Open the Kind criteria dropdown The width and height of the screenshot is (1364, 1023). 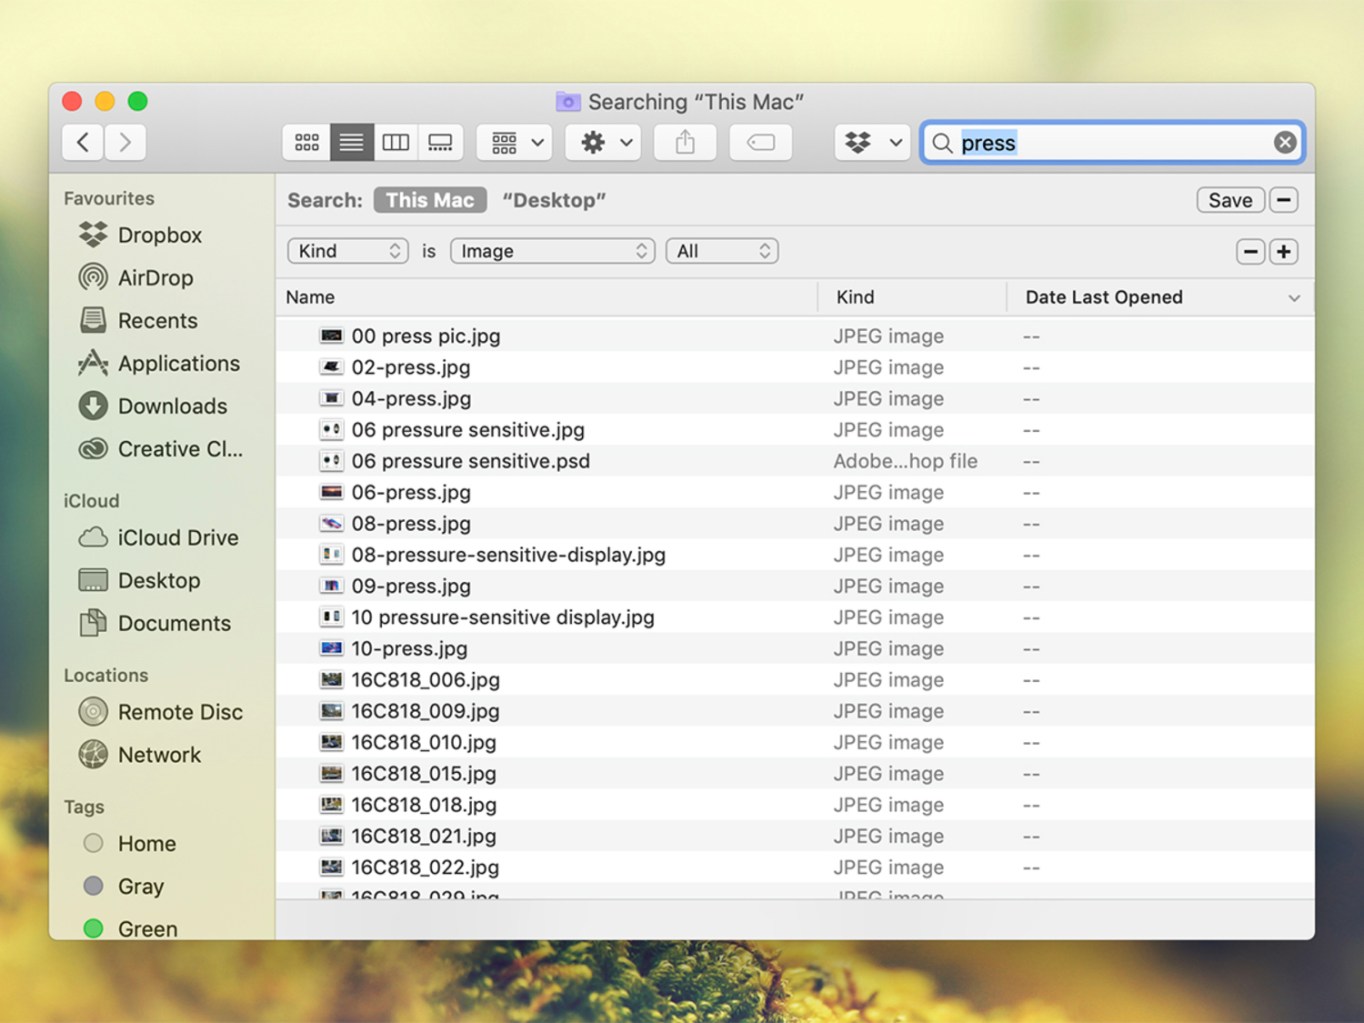[x=347, y=250]
